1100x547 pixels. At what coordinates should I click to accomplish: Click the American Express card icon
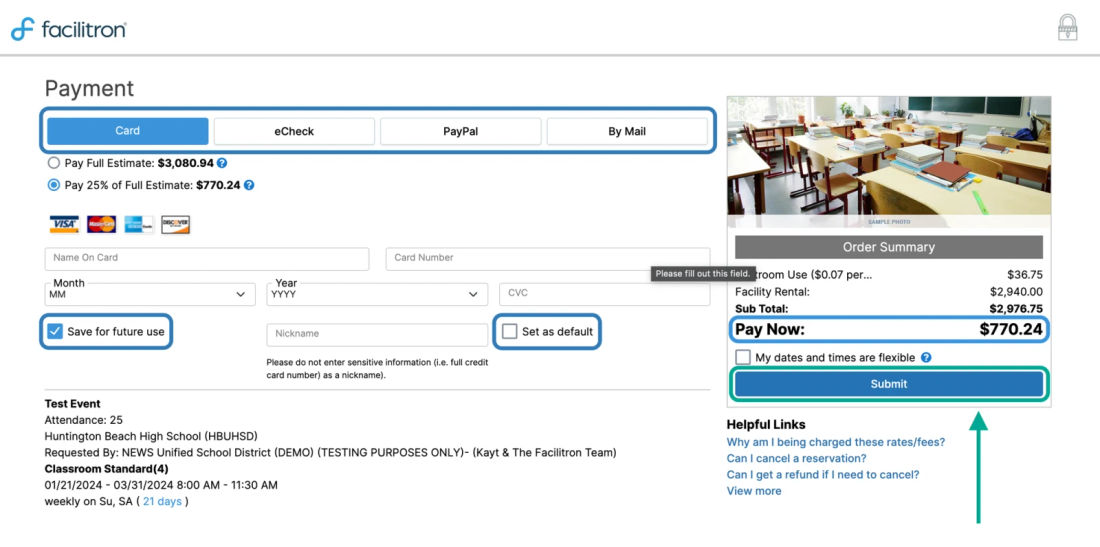click(139, 224)
